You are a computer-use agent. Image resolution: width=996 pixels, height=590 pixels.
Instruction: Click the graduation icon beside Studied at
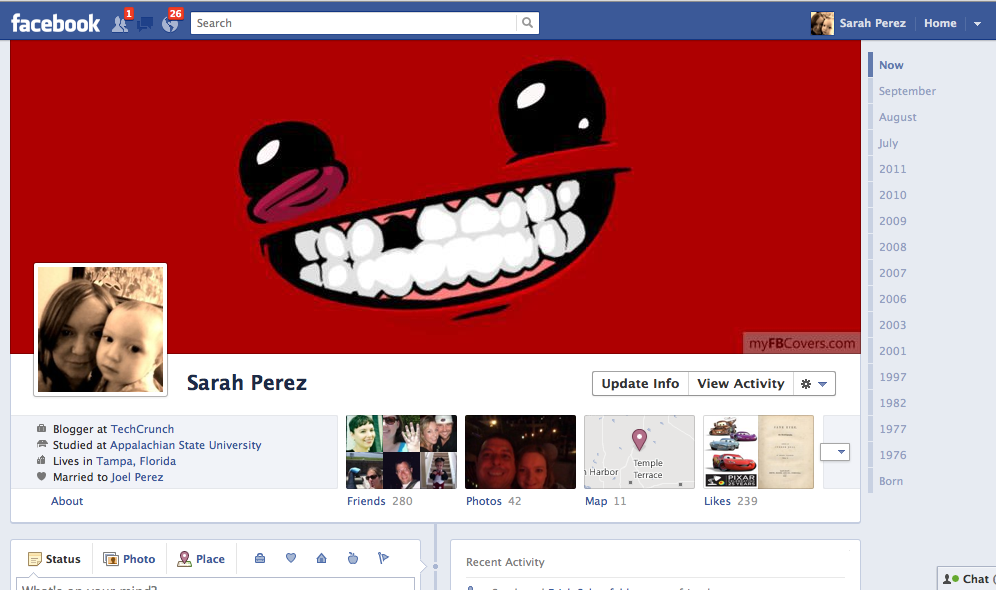tap(42, 445)
